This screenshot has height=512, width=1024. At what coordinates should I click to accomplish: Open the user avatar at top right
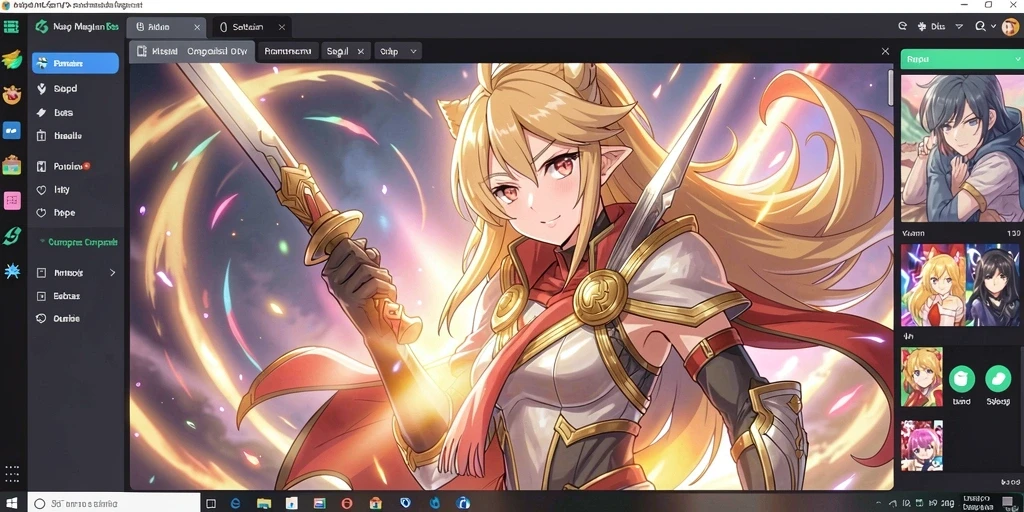[x=1010, y=27]
